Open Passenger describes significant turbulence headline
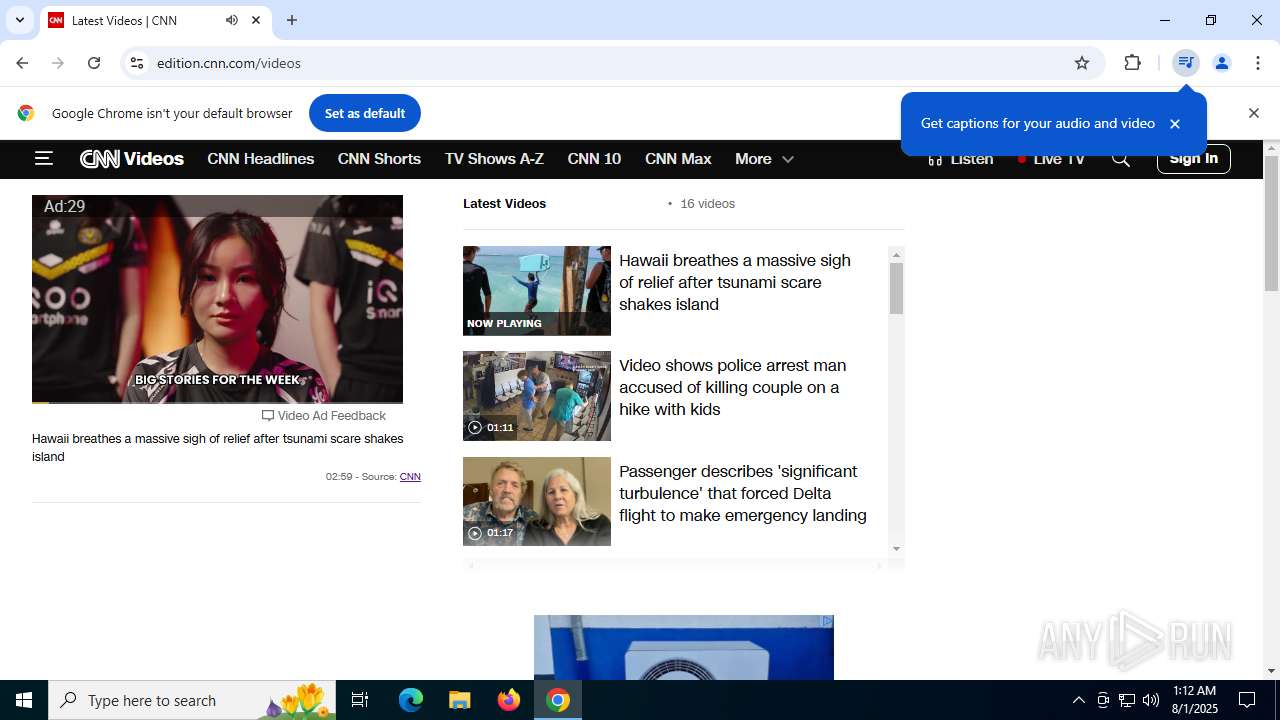Image resolution: width=1280 pixels, height=720 pixels. tap(743, 493)
